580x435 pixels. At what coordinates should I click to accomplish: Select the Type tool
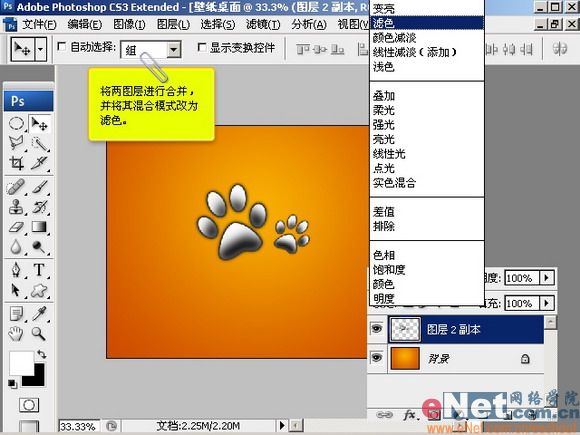[x=39, y=270]
